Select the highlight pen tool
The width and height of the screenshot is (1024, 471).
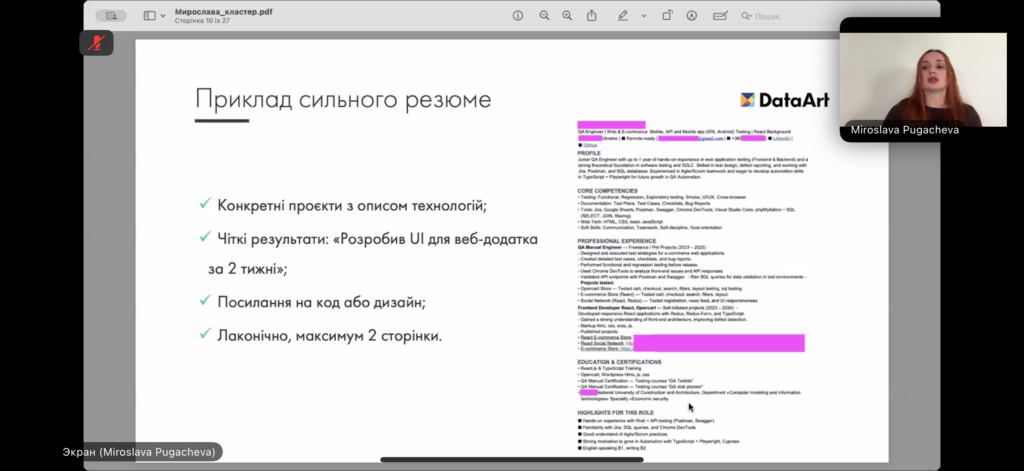[621, 16]
